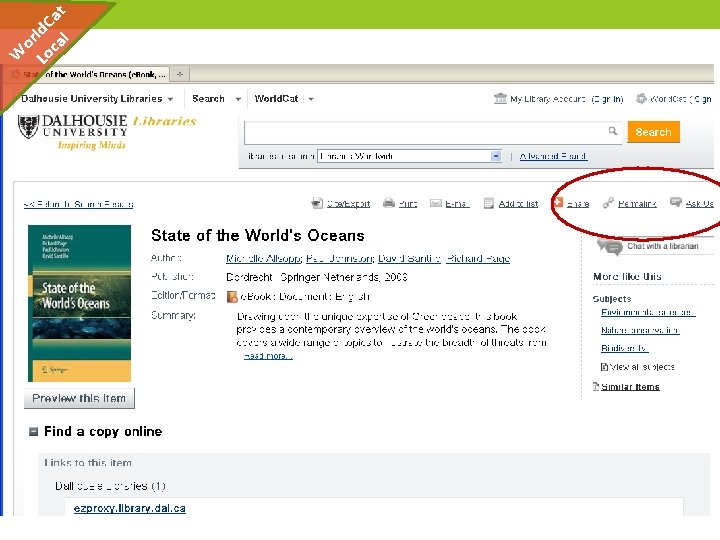720x540 pixels.
Task: Click the E-mail link
Action: (x=457, y=203)
